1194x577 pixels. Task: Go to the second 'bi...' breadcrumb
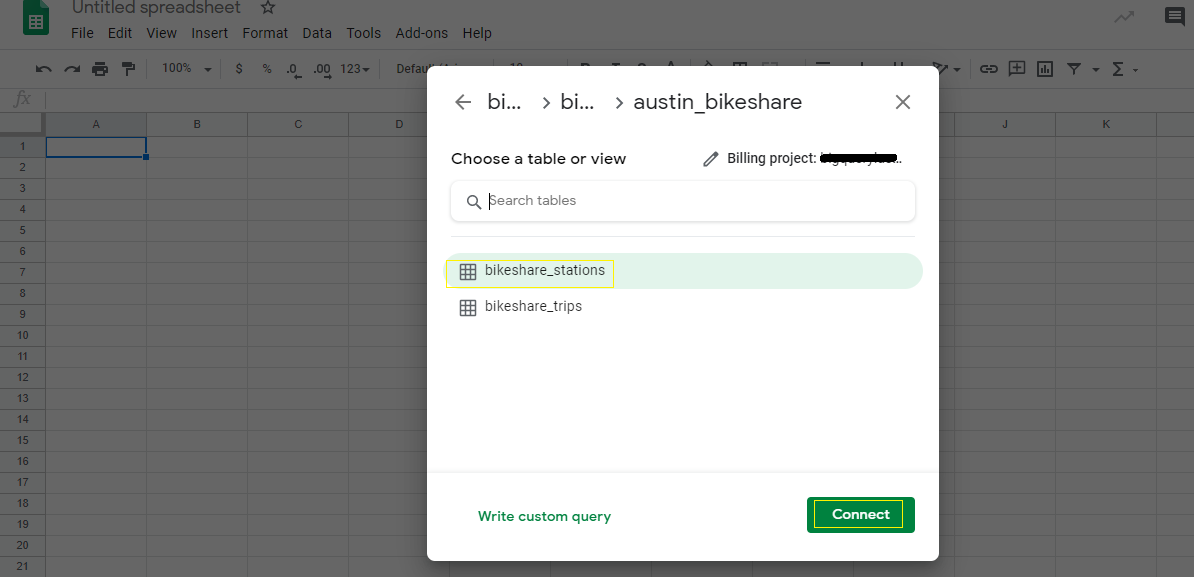(577, 102)
